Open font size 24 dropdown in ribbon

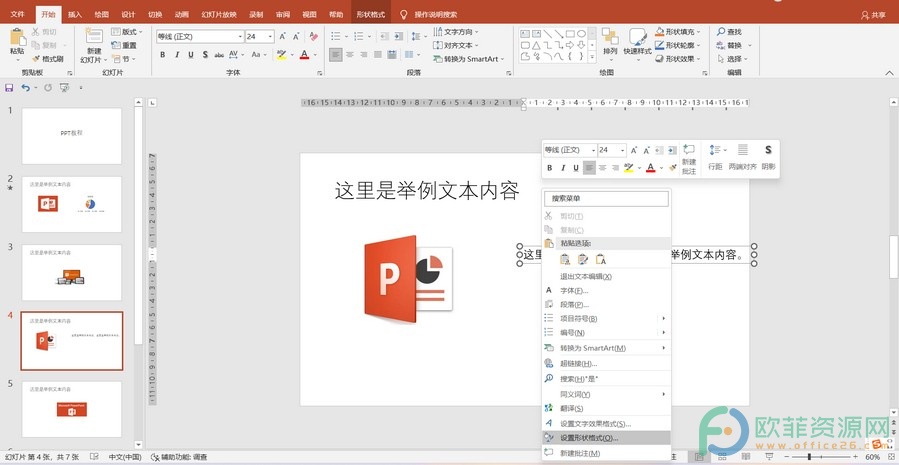(x=271, y=37)
